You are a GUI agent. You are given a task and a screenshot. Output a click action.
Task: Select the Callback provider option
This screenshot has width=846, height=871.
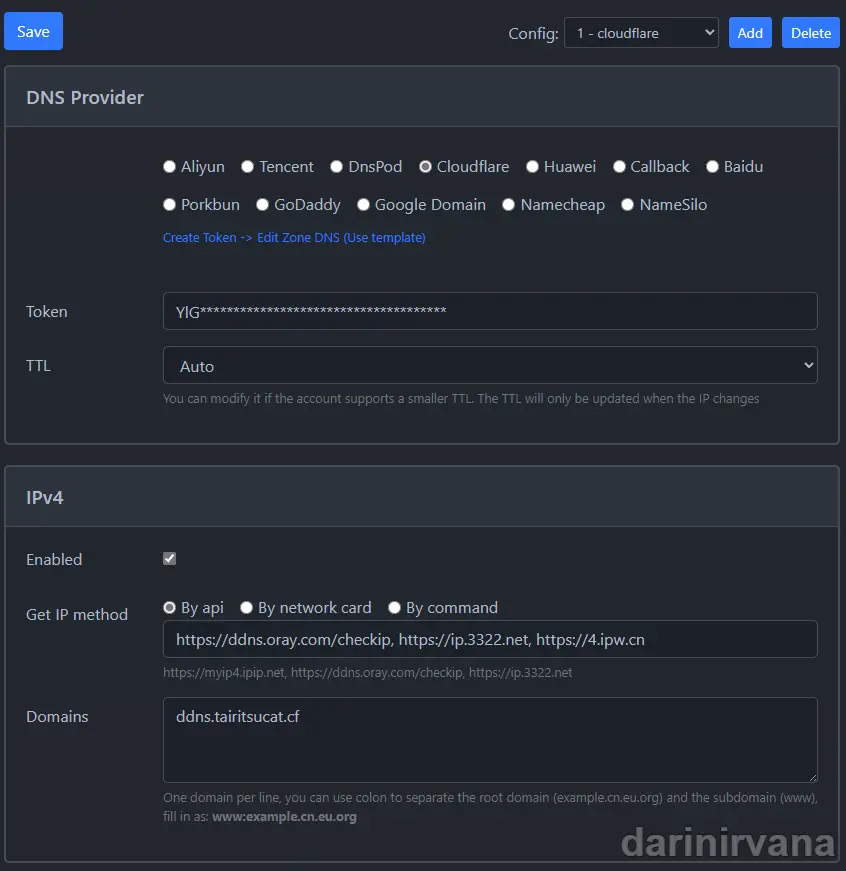(619, 167)
